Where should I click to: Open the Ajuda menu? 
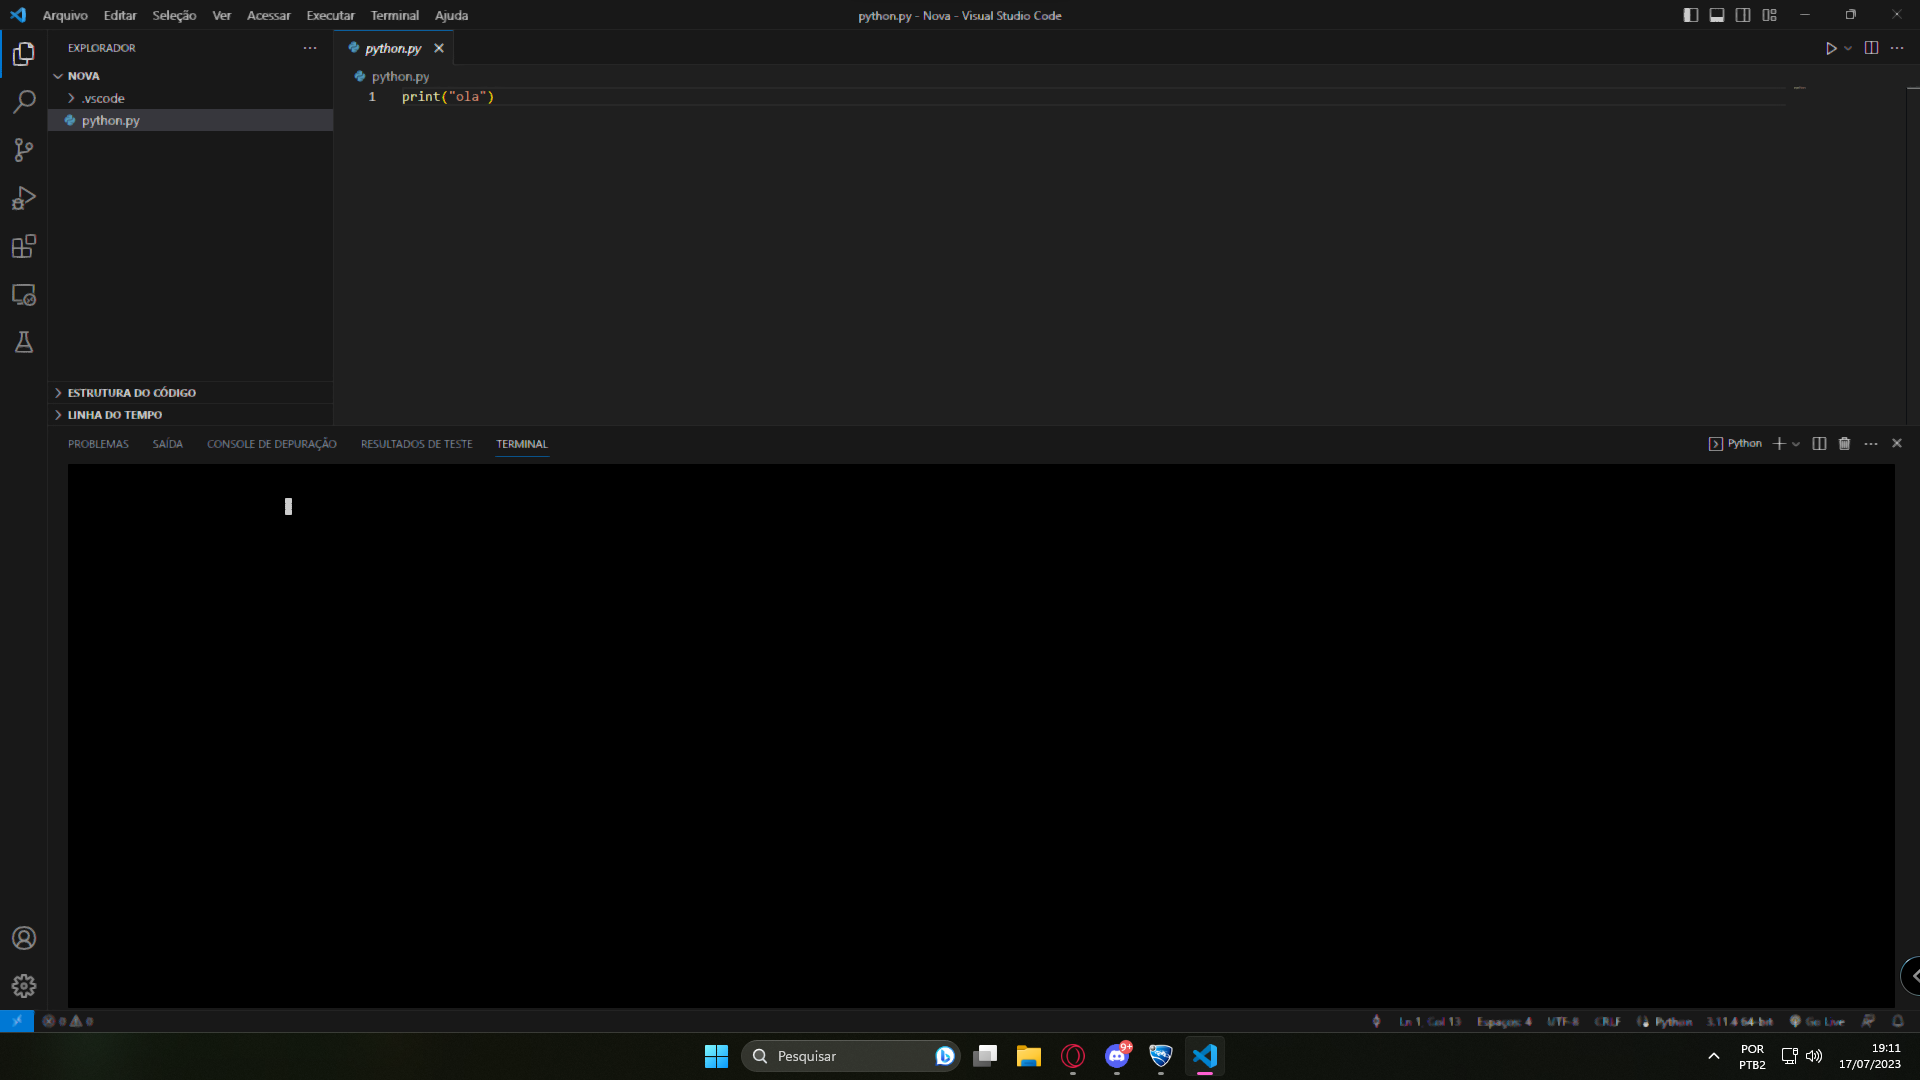coord(451,15)
